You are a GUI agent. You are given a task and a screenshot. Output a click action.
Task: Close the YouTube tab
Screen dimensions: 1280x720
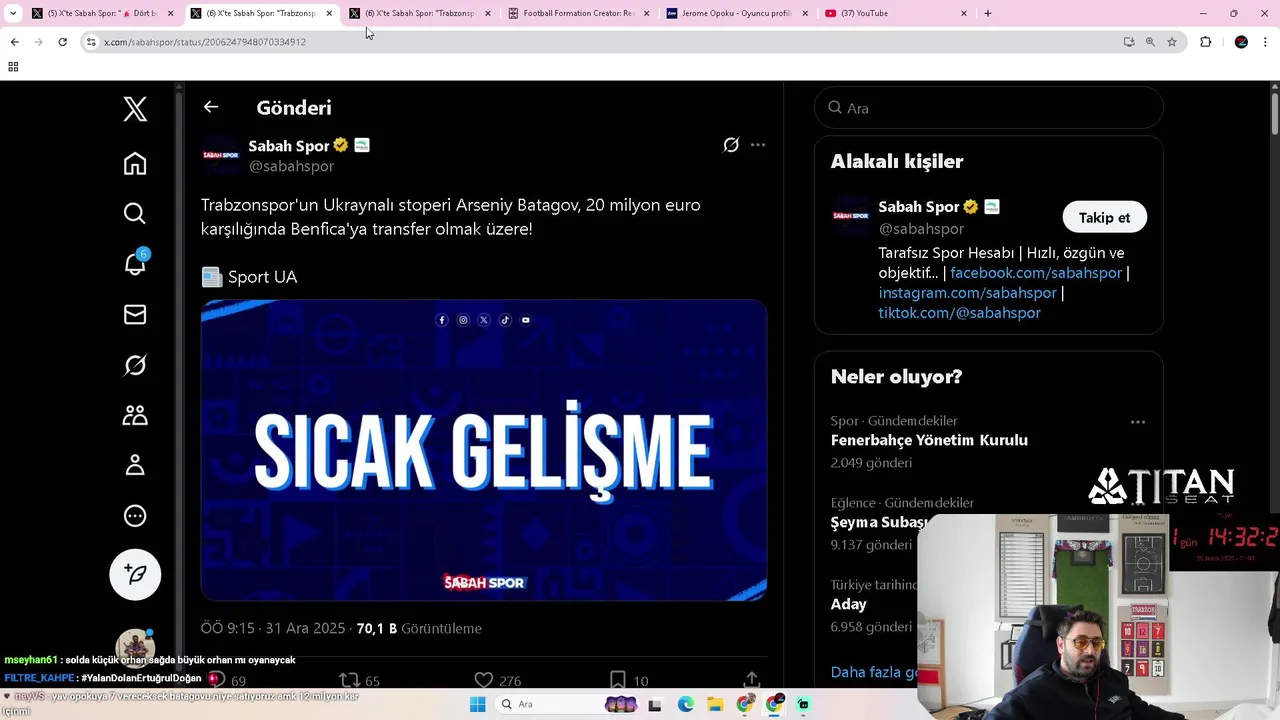964,13
